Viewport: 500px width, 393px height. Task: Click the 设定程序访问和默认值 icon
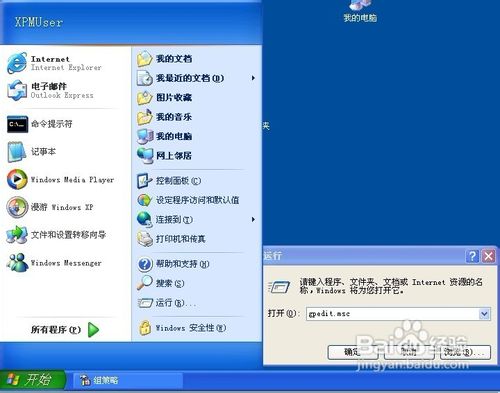click(145, 200)
